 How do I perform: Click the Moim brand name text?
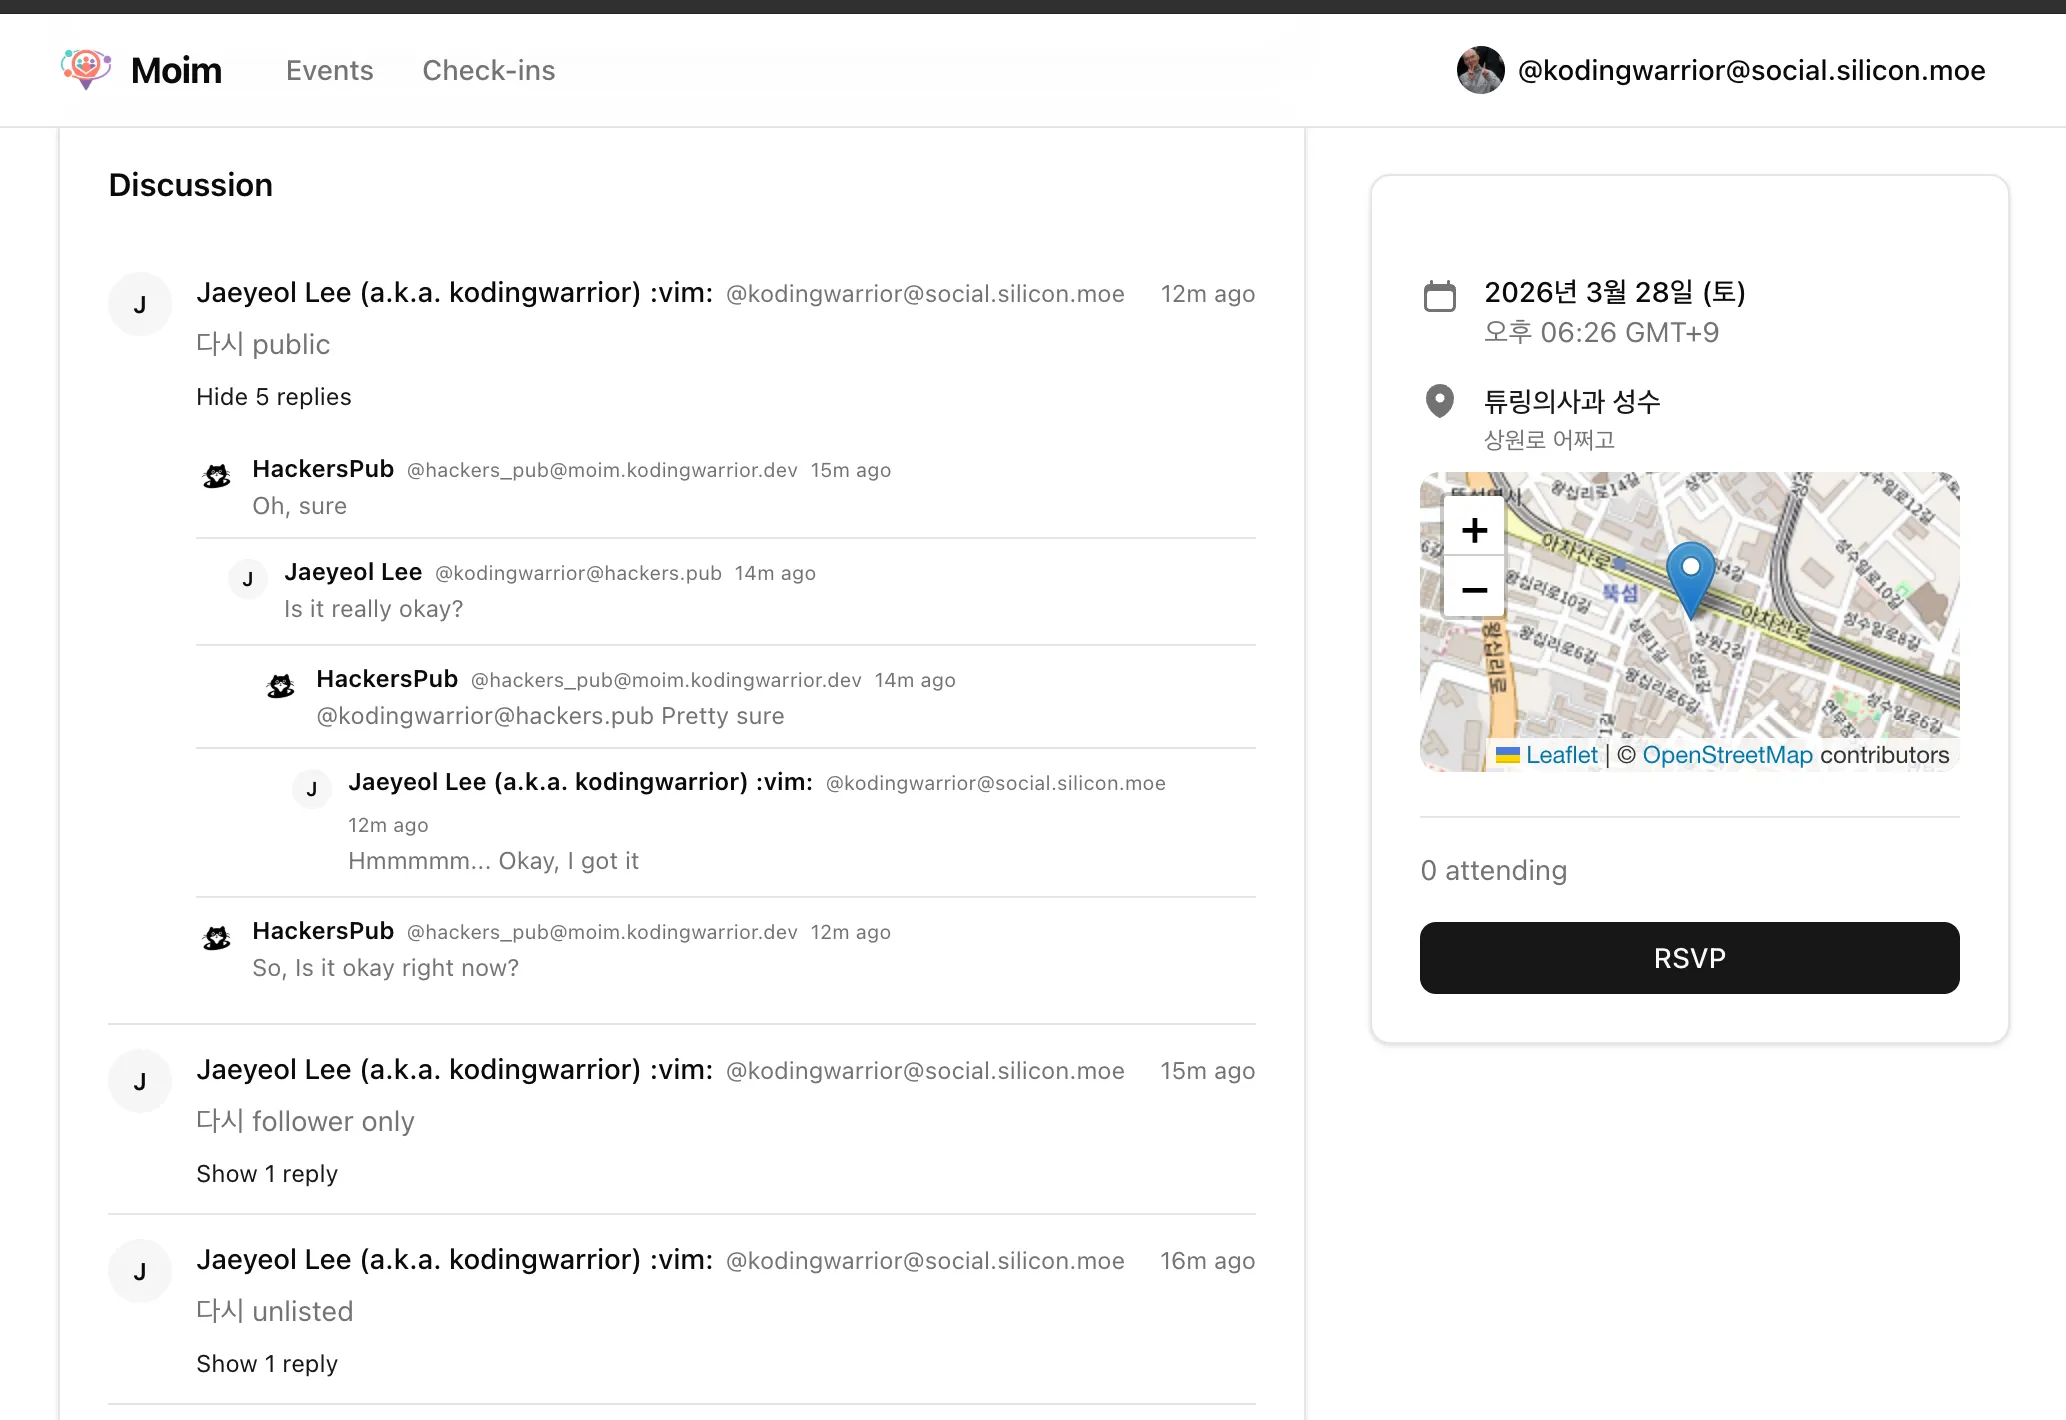point(176,70)
